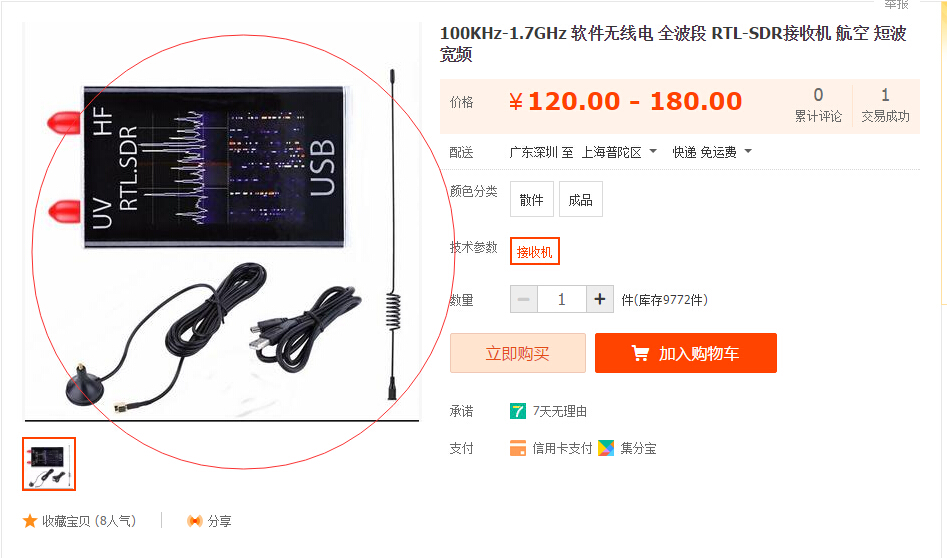
Task: View 交易成功 transaction count
Action: coord(885,105)
